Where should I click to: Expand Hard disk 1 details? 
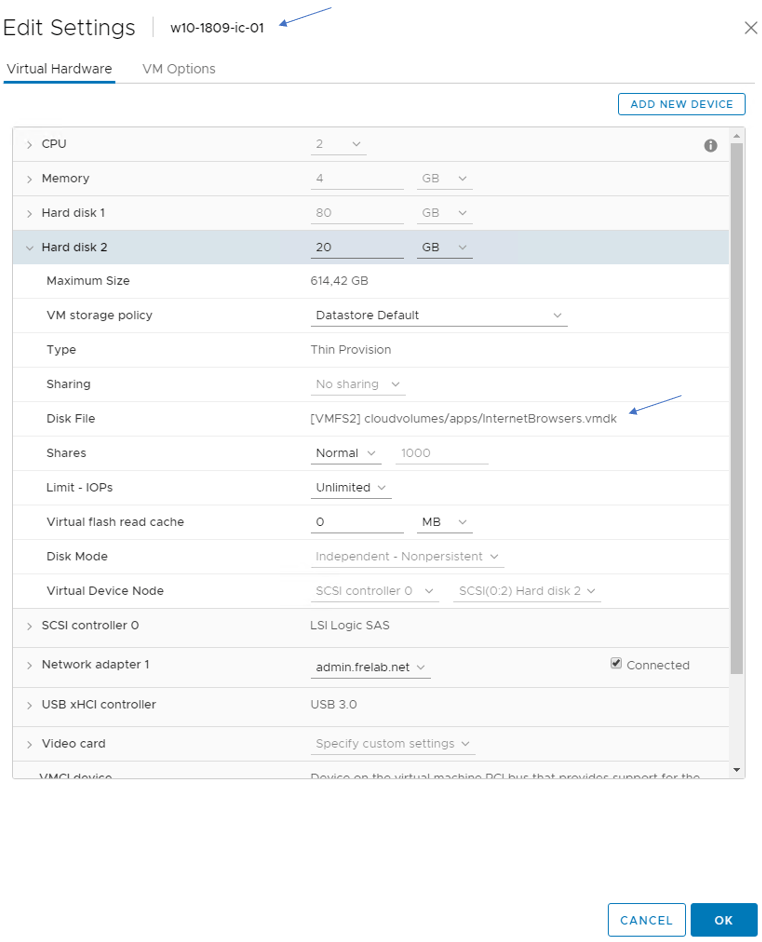pyautogui.click(x=29, y=213)
